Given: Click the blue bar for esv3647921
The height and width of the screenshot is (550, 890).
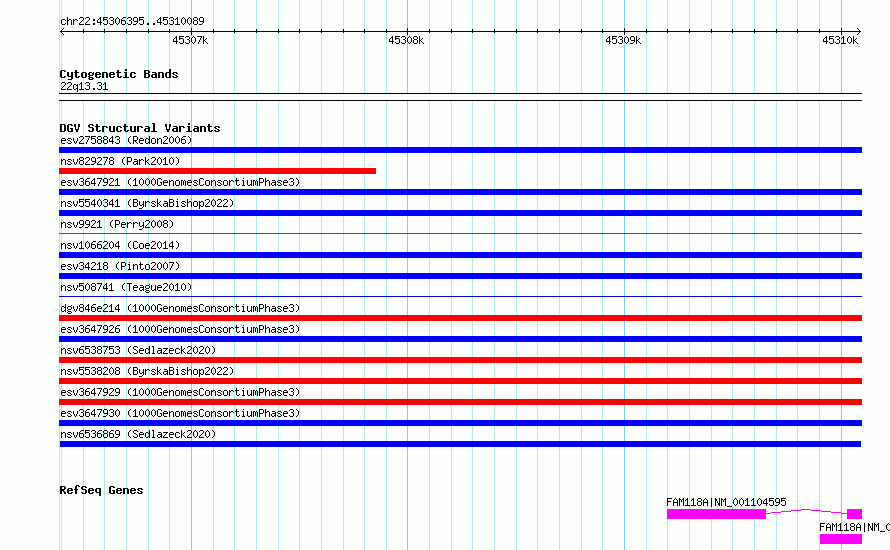Looking at the screenshot, I should (460, 192).
